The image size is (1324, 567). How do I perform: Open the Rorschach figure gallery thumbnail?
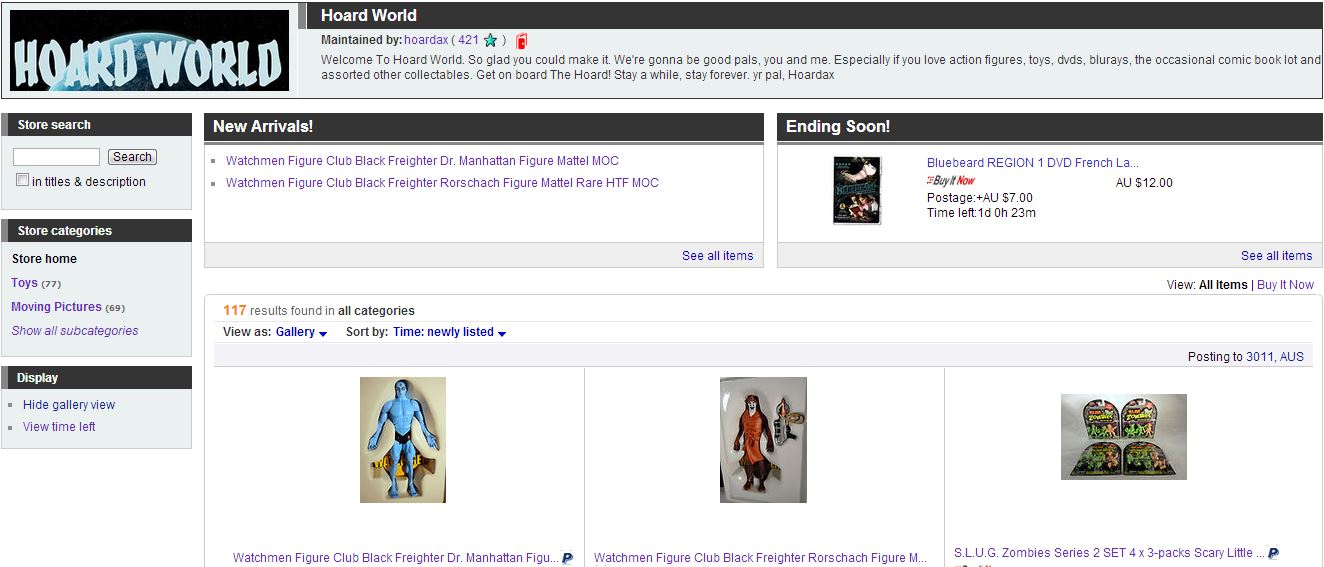(763, 439)
